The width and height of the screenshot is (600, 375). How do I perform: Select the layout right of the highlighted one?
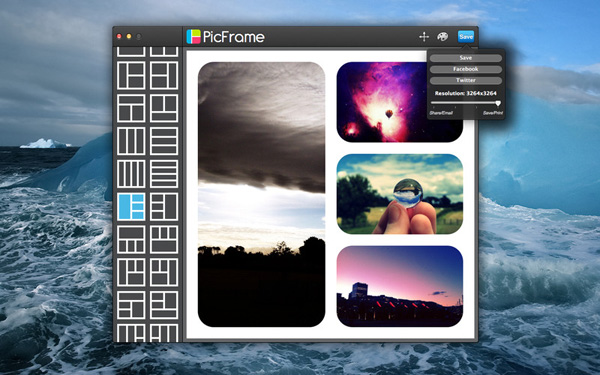[164, 206]
